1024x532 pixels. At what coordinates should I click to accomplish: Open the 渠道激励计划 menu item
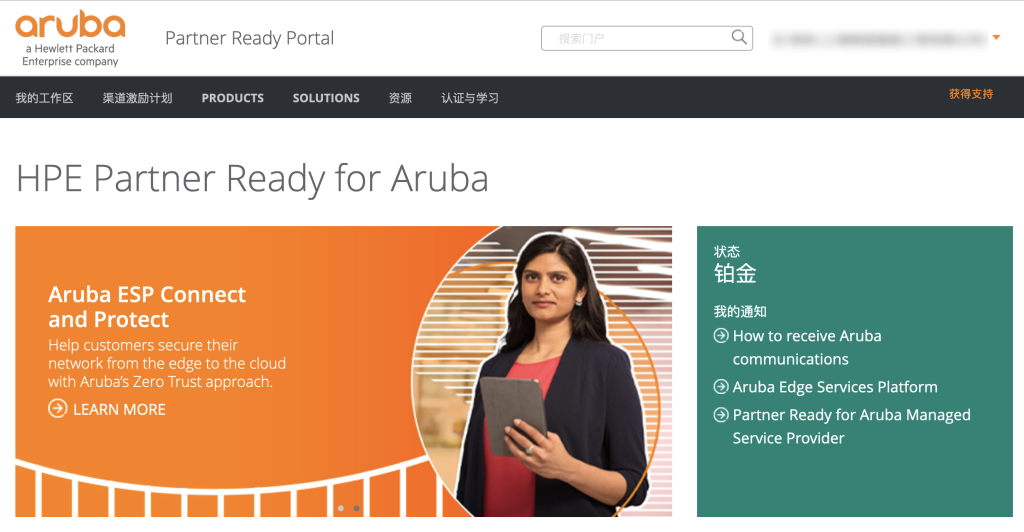pyautogui.click(x=137, y=98)
